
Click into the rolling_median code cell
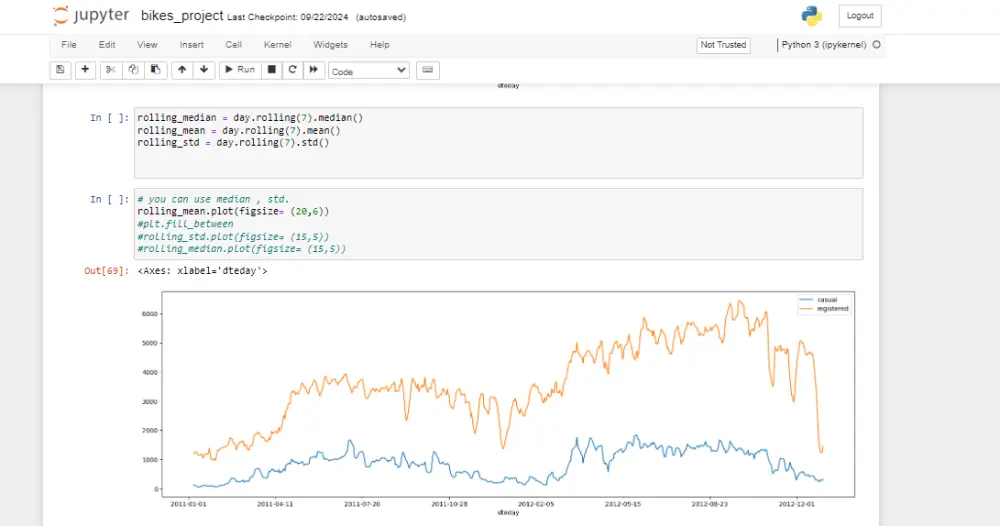click(x=498, y=143)
